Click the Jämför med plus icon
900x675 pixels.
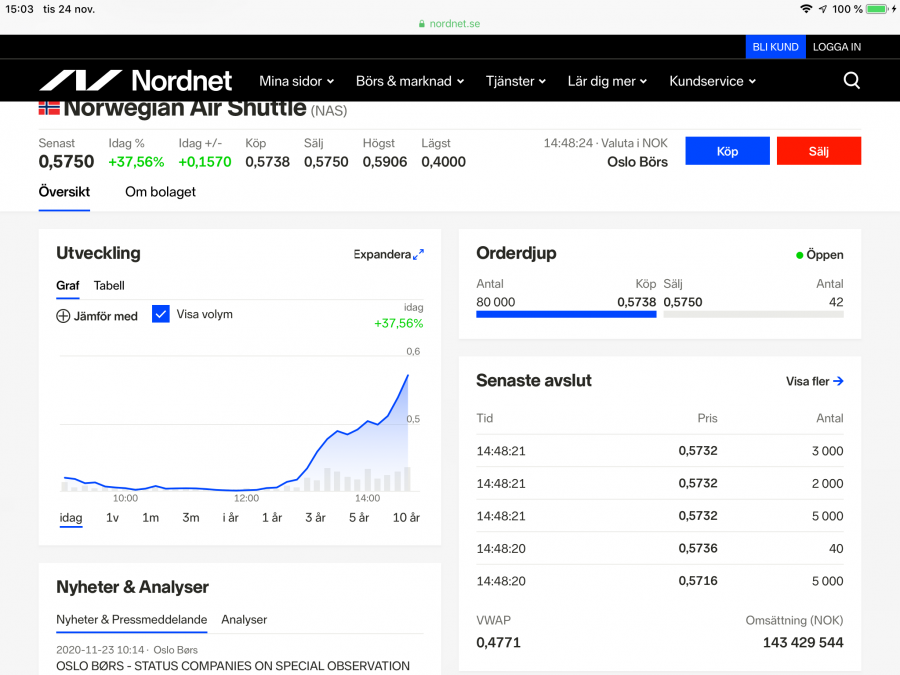63,316
